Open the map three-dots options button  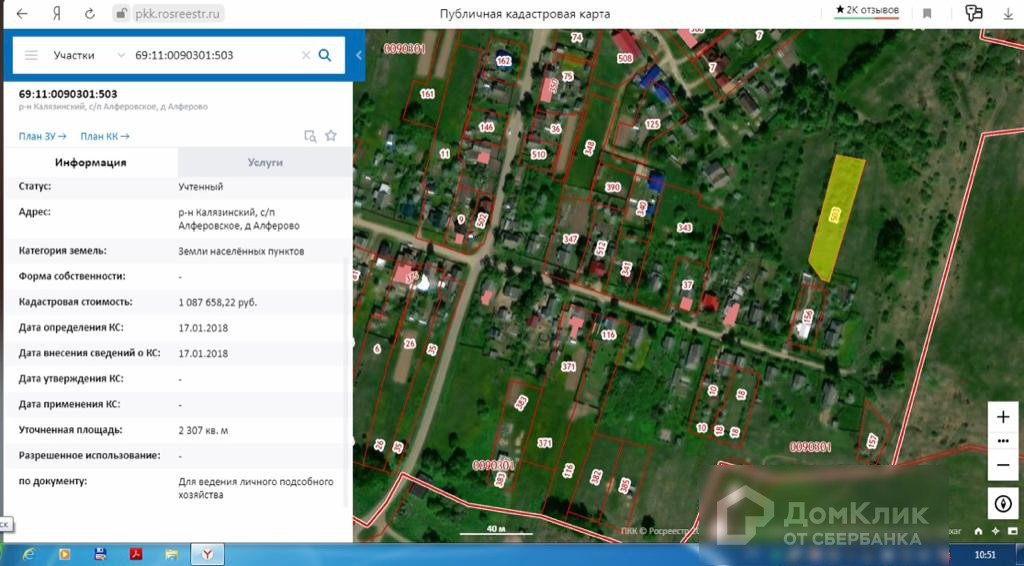click(x=1003, y=441)
